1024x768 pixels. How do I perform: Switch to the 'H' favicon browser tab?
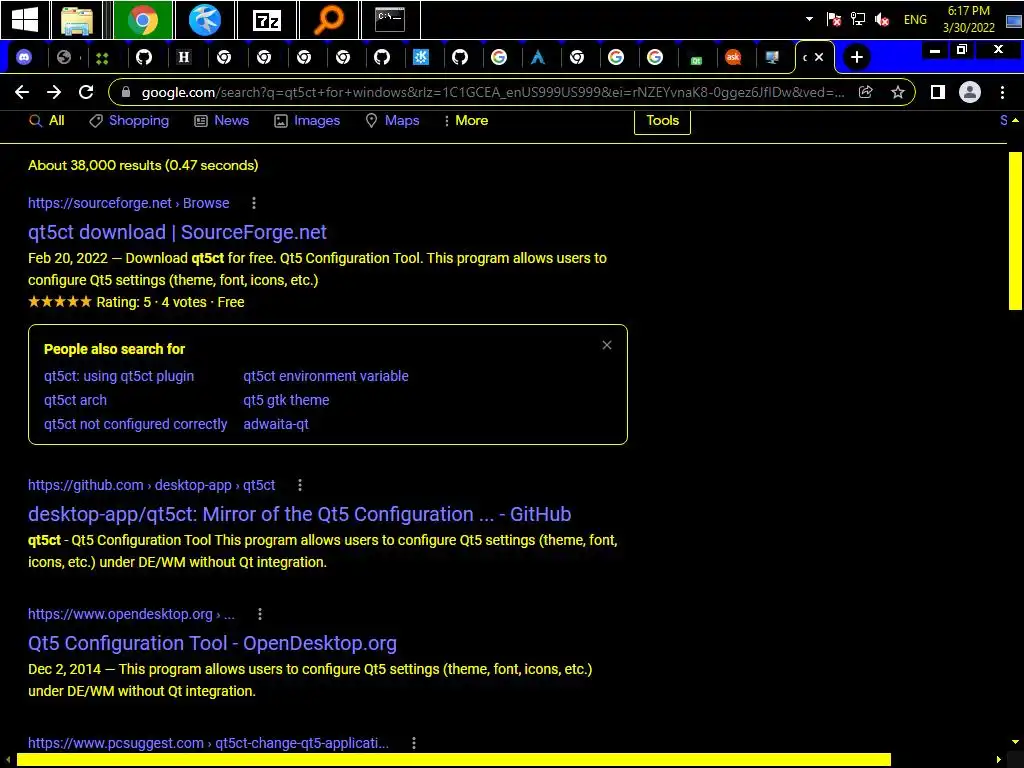[x=184, y=57]
